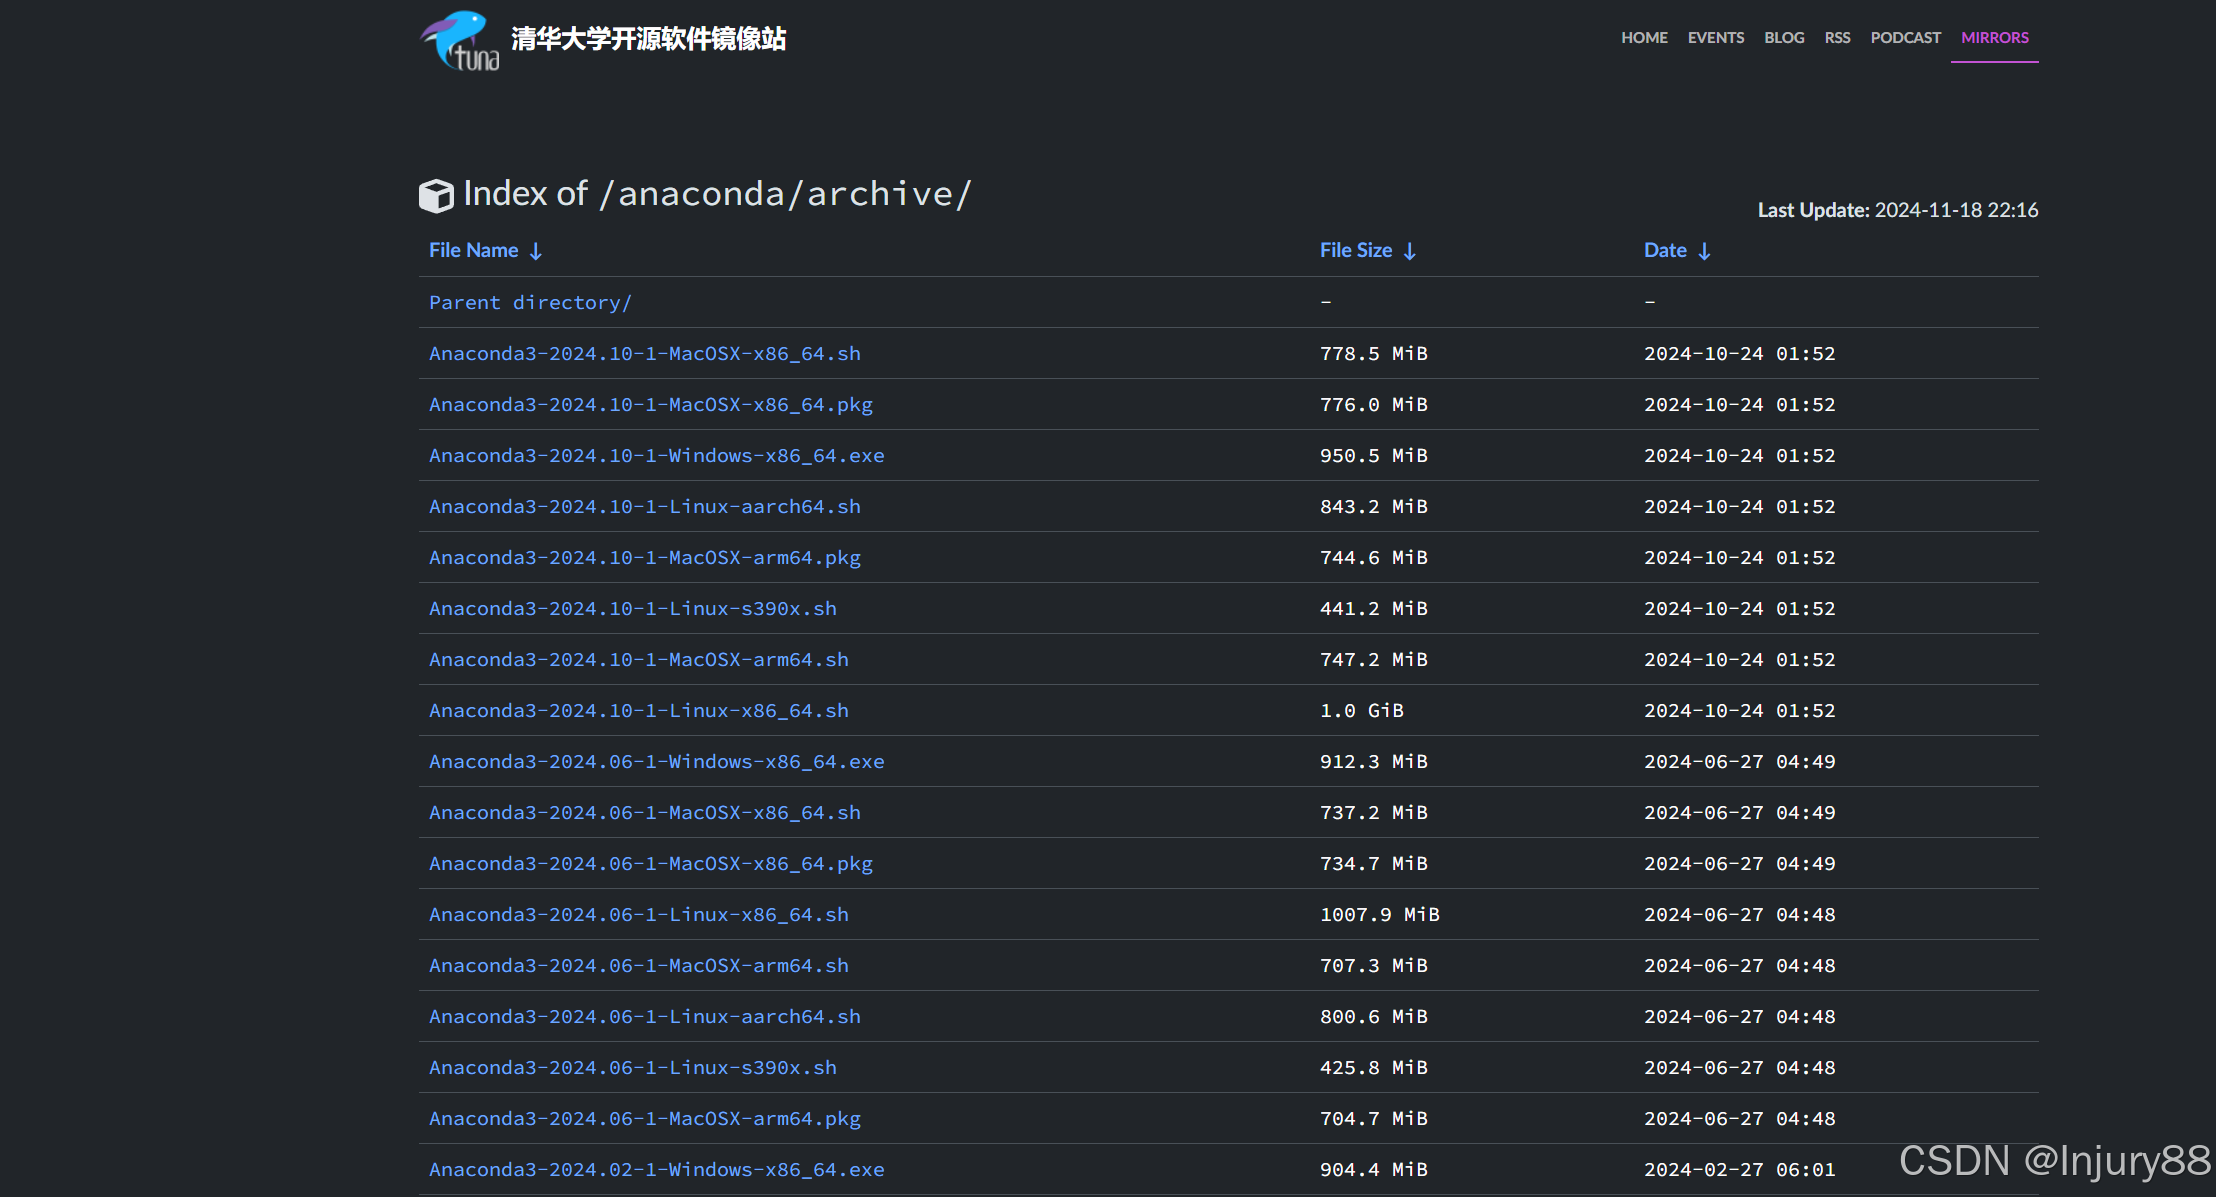Download Anaconda3-2024.06-1-MacOSX-arm64.sh
This screenshot has width=2216, height=1197.
click(x=639, y=966)
